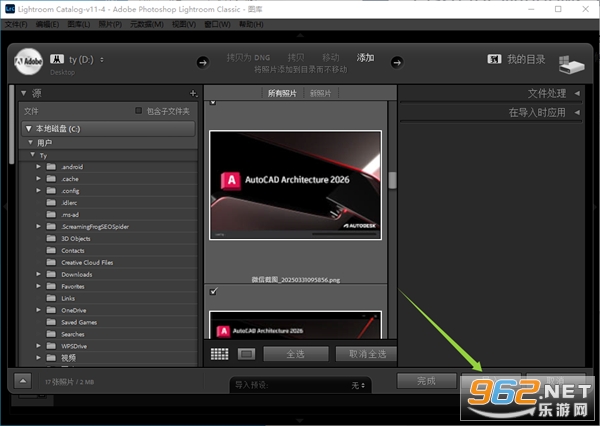
Task: Expand the 文件处理 panel
Action: 577,93
